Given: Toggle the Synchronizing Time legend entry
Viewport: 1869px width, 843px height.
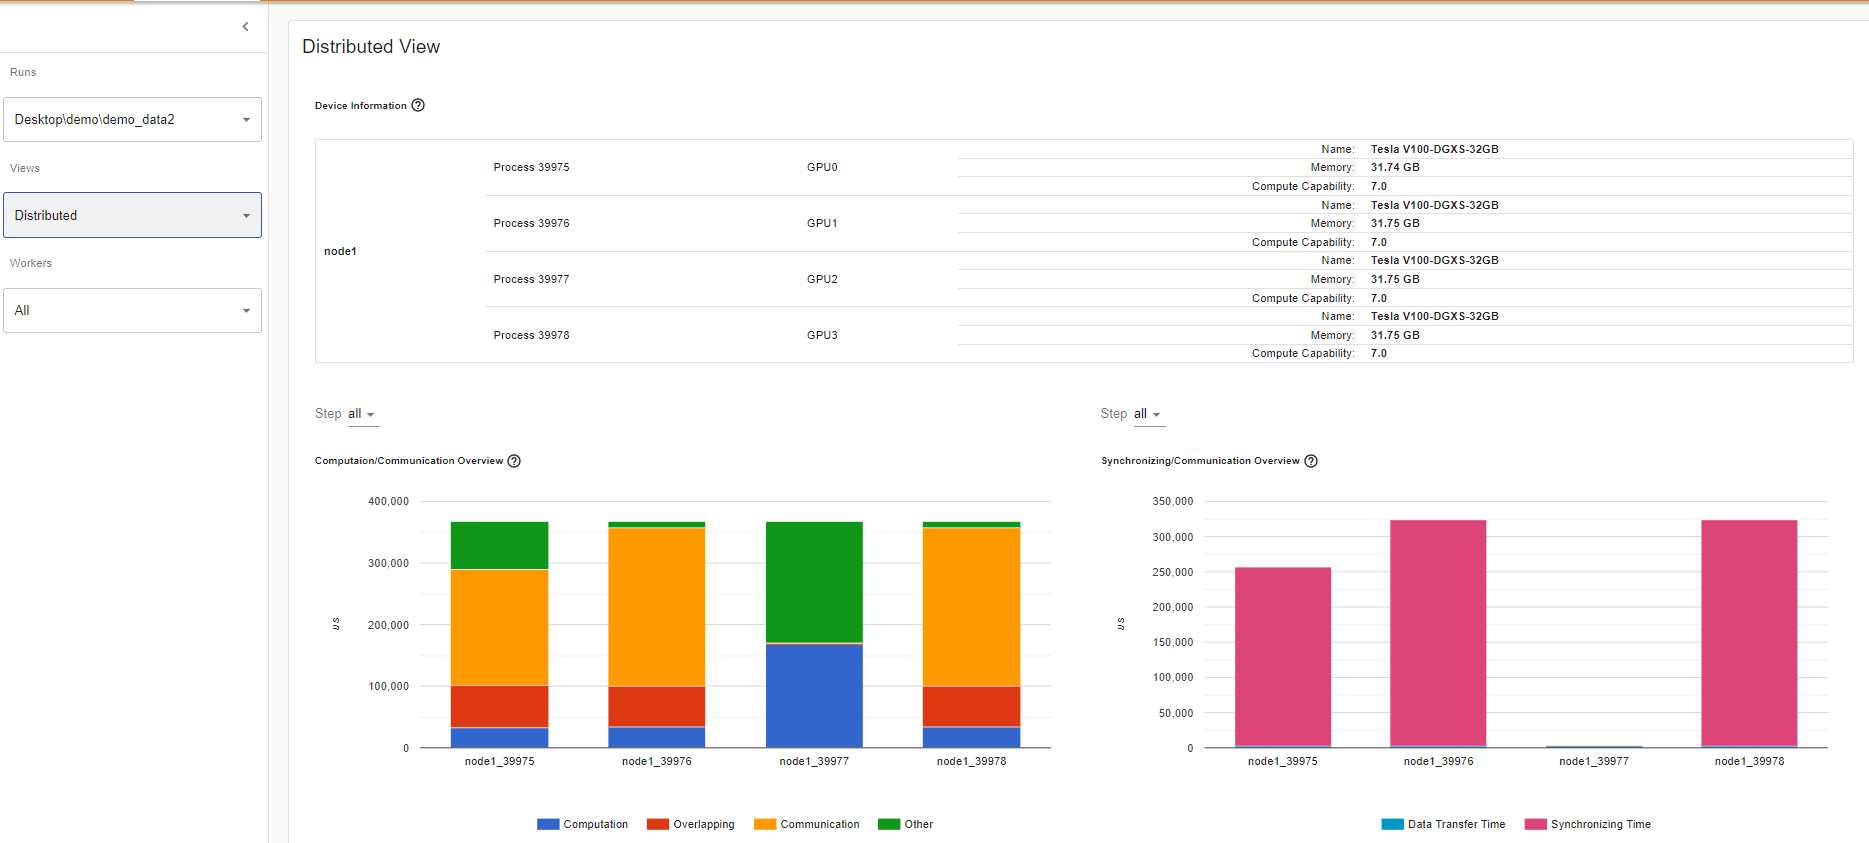Looking at the screenshot, I should [x=1587, y=824].
